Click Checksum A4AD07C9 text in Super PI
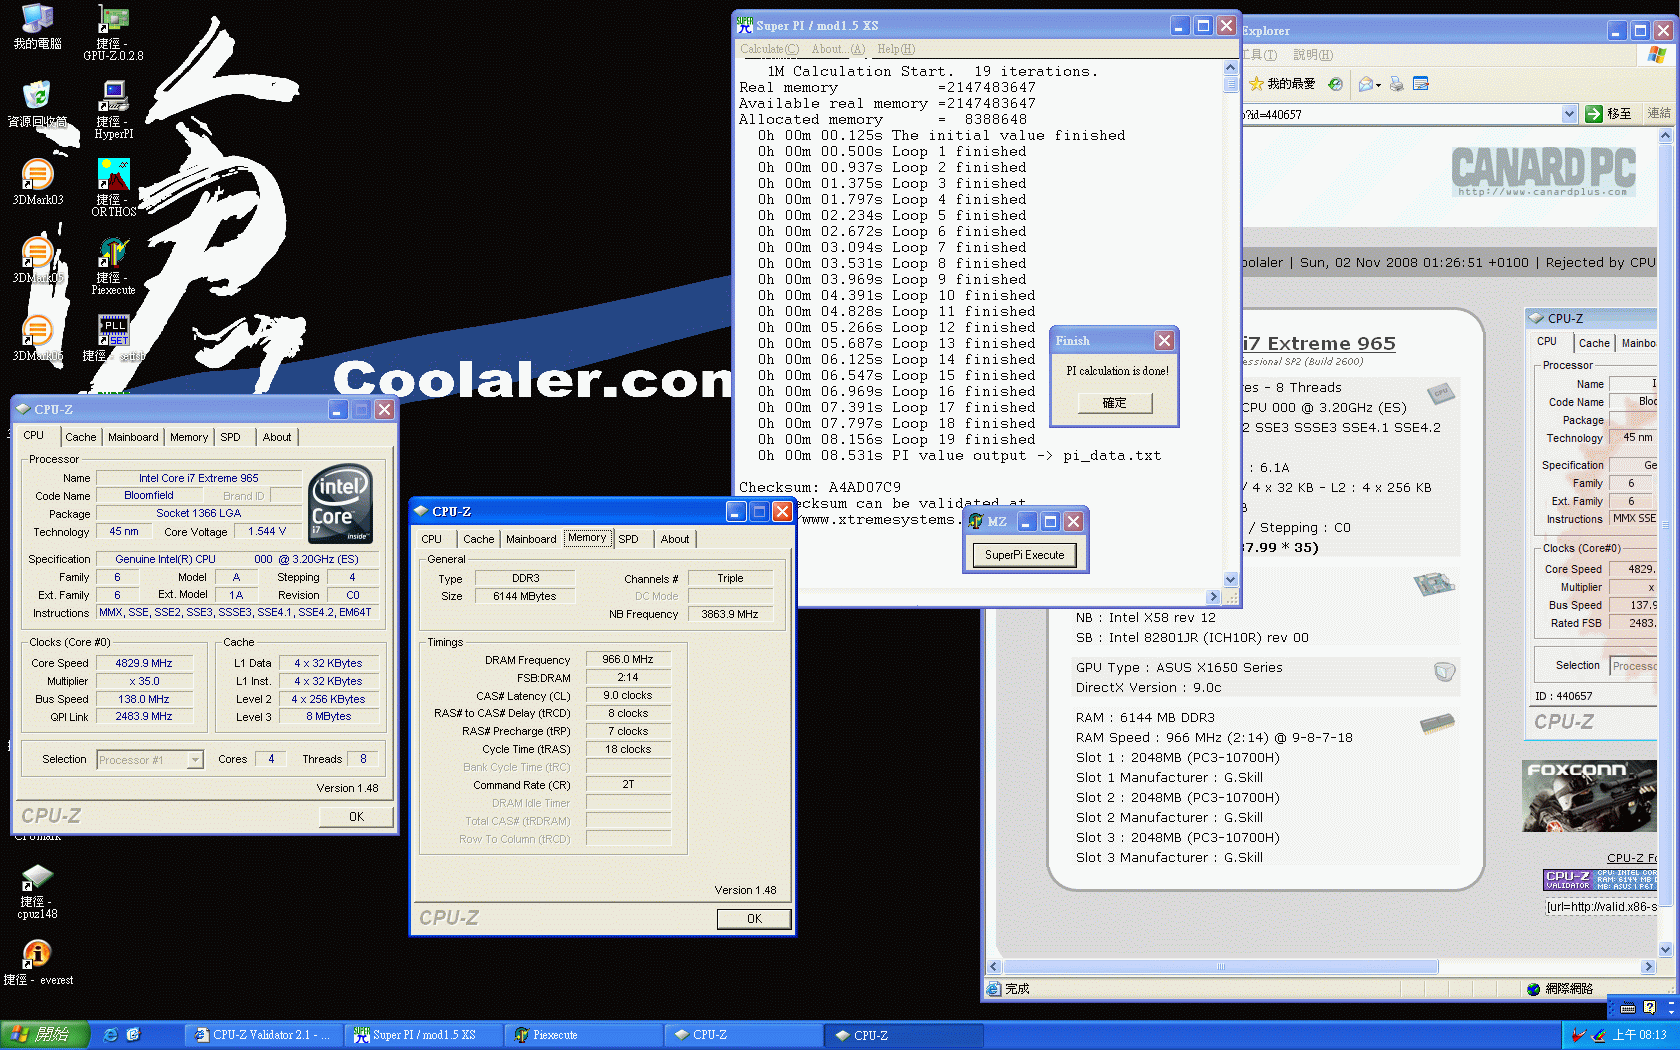The image size is (1680, 1050). [820, 488]
